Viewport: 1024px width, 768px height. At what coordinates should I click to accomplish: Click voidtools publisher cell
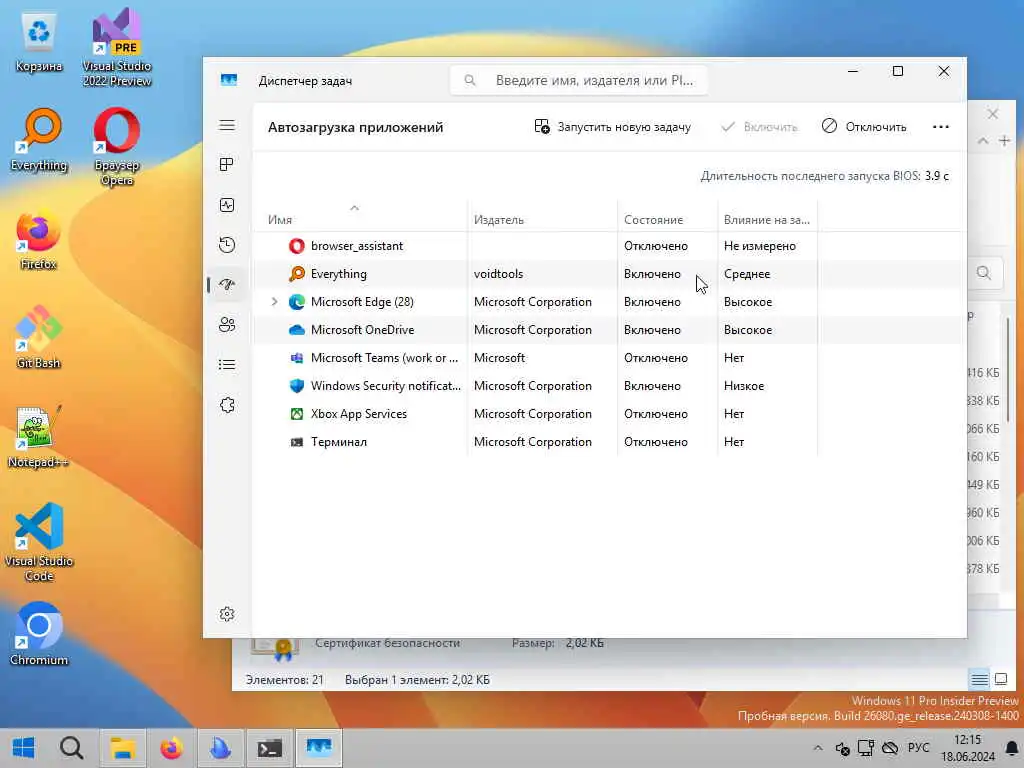click(498, 274)
